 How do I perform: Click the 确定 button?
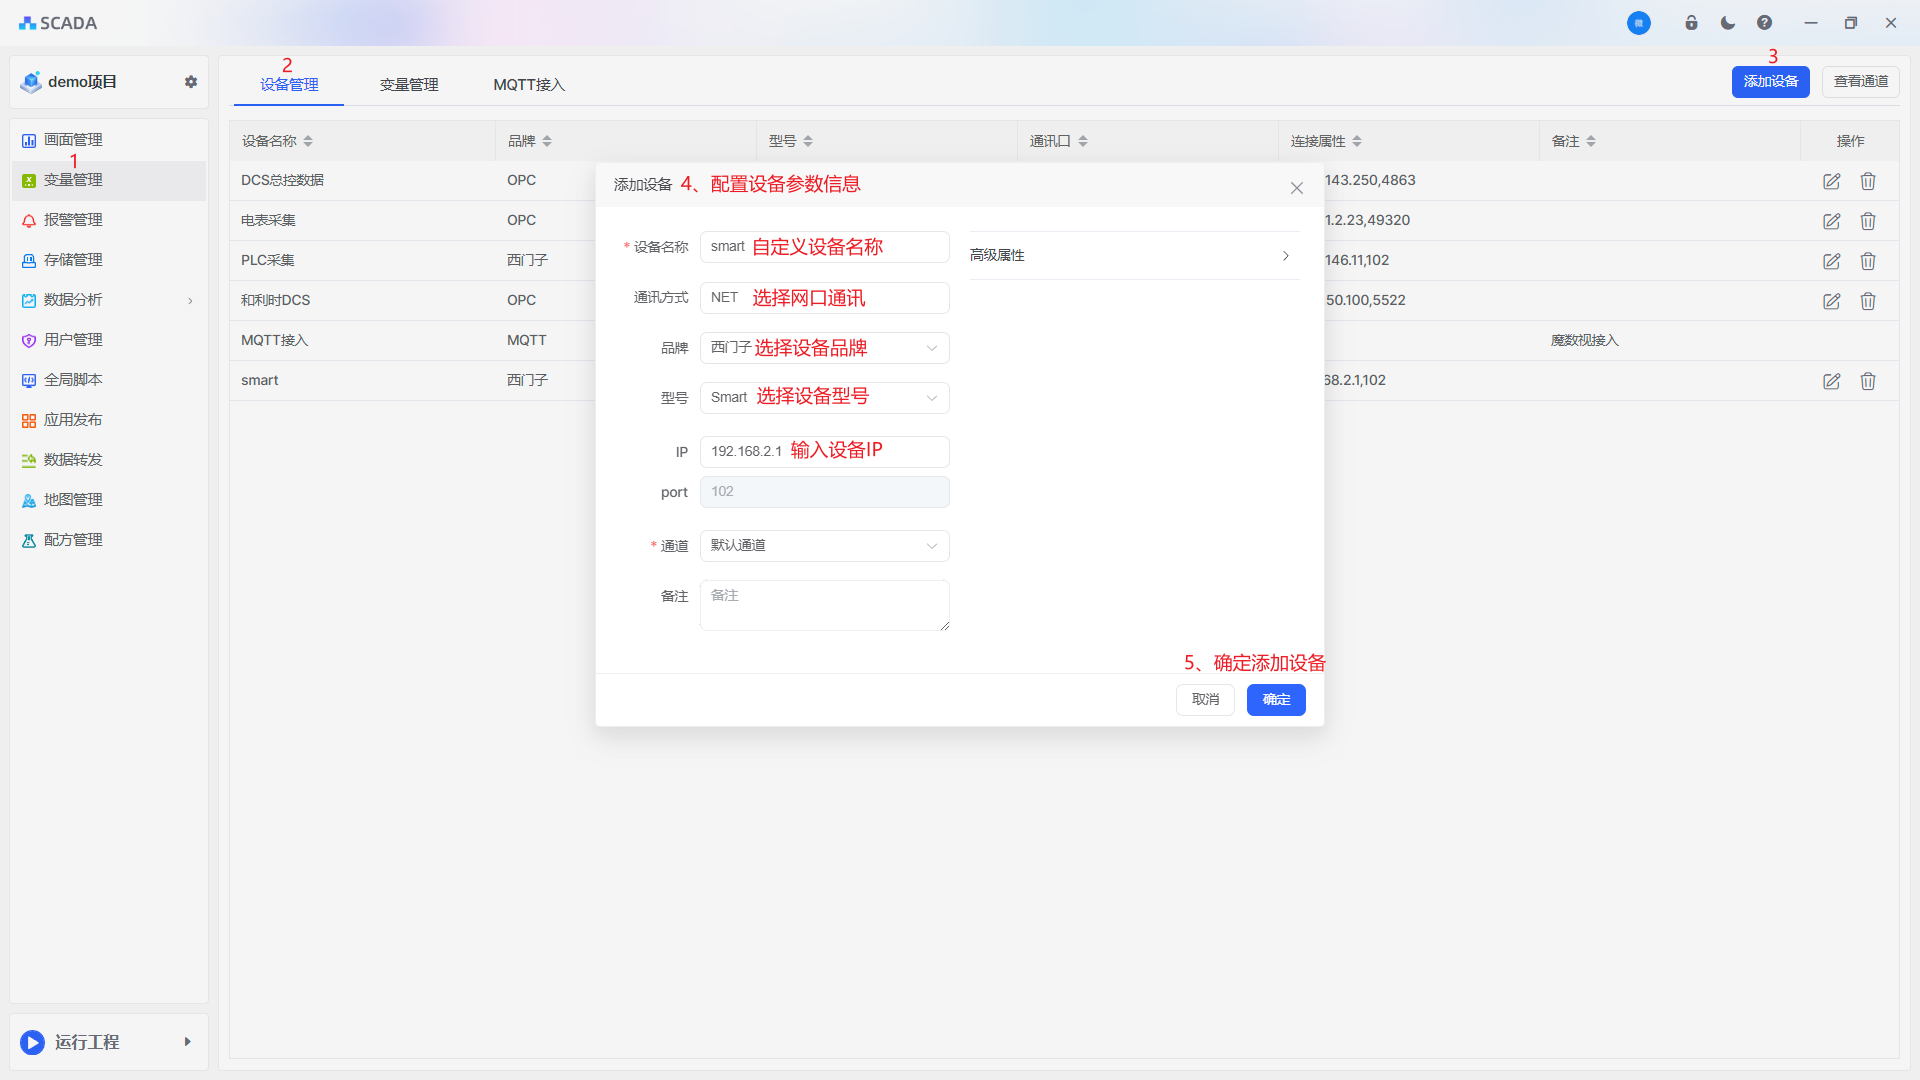(1275, 700)
